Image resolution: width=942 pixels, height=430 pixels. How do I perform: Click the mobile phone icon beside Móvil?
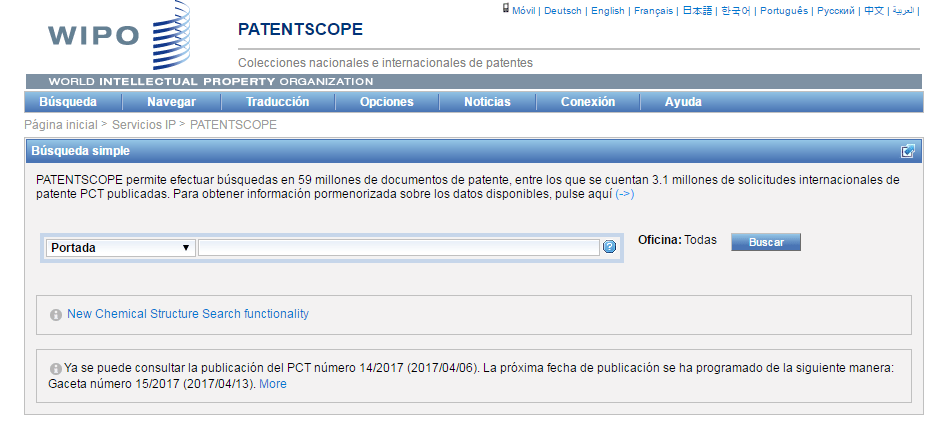[x=506, y=8]
